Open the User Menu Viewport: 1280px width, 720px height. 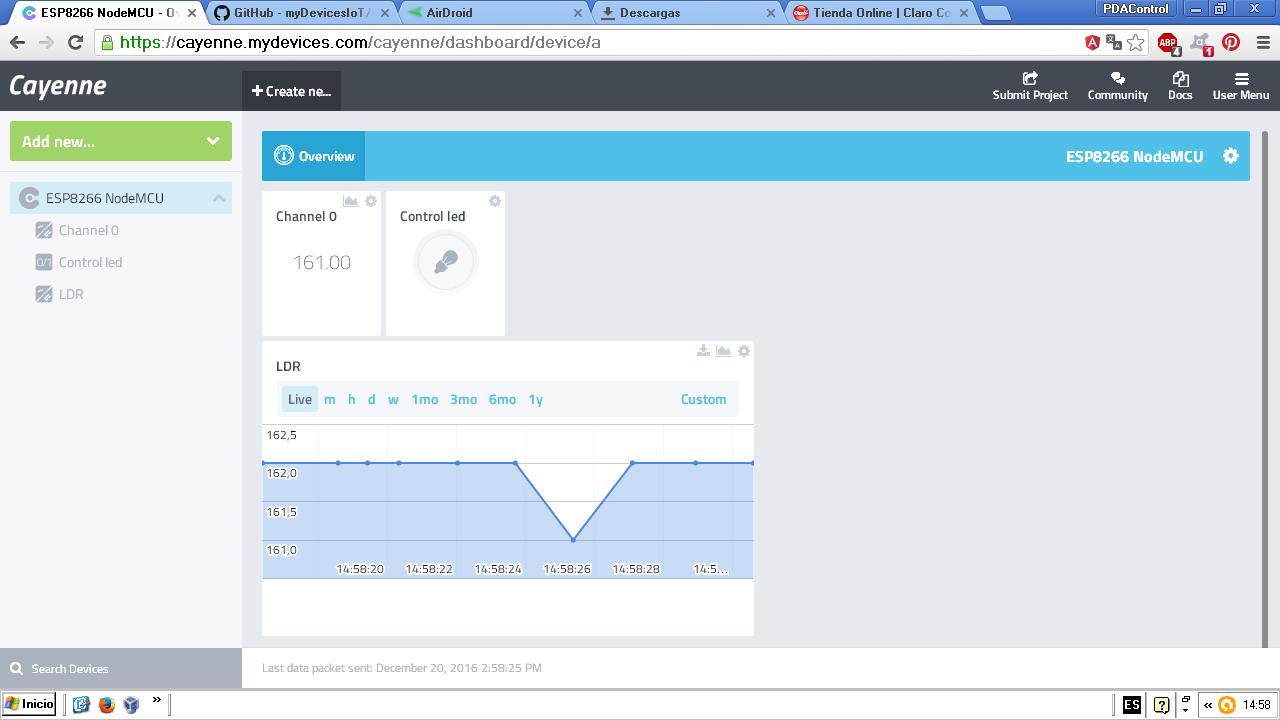pyautogui.click(x=1241, y=86)
